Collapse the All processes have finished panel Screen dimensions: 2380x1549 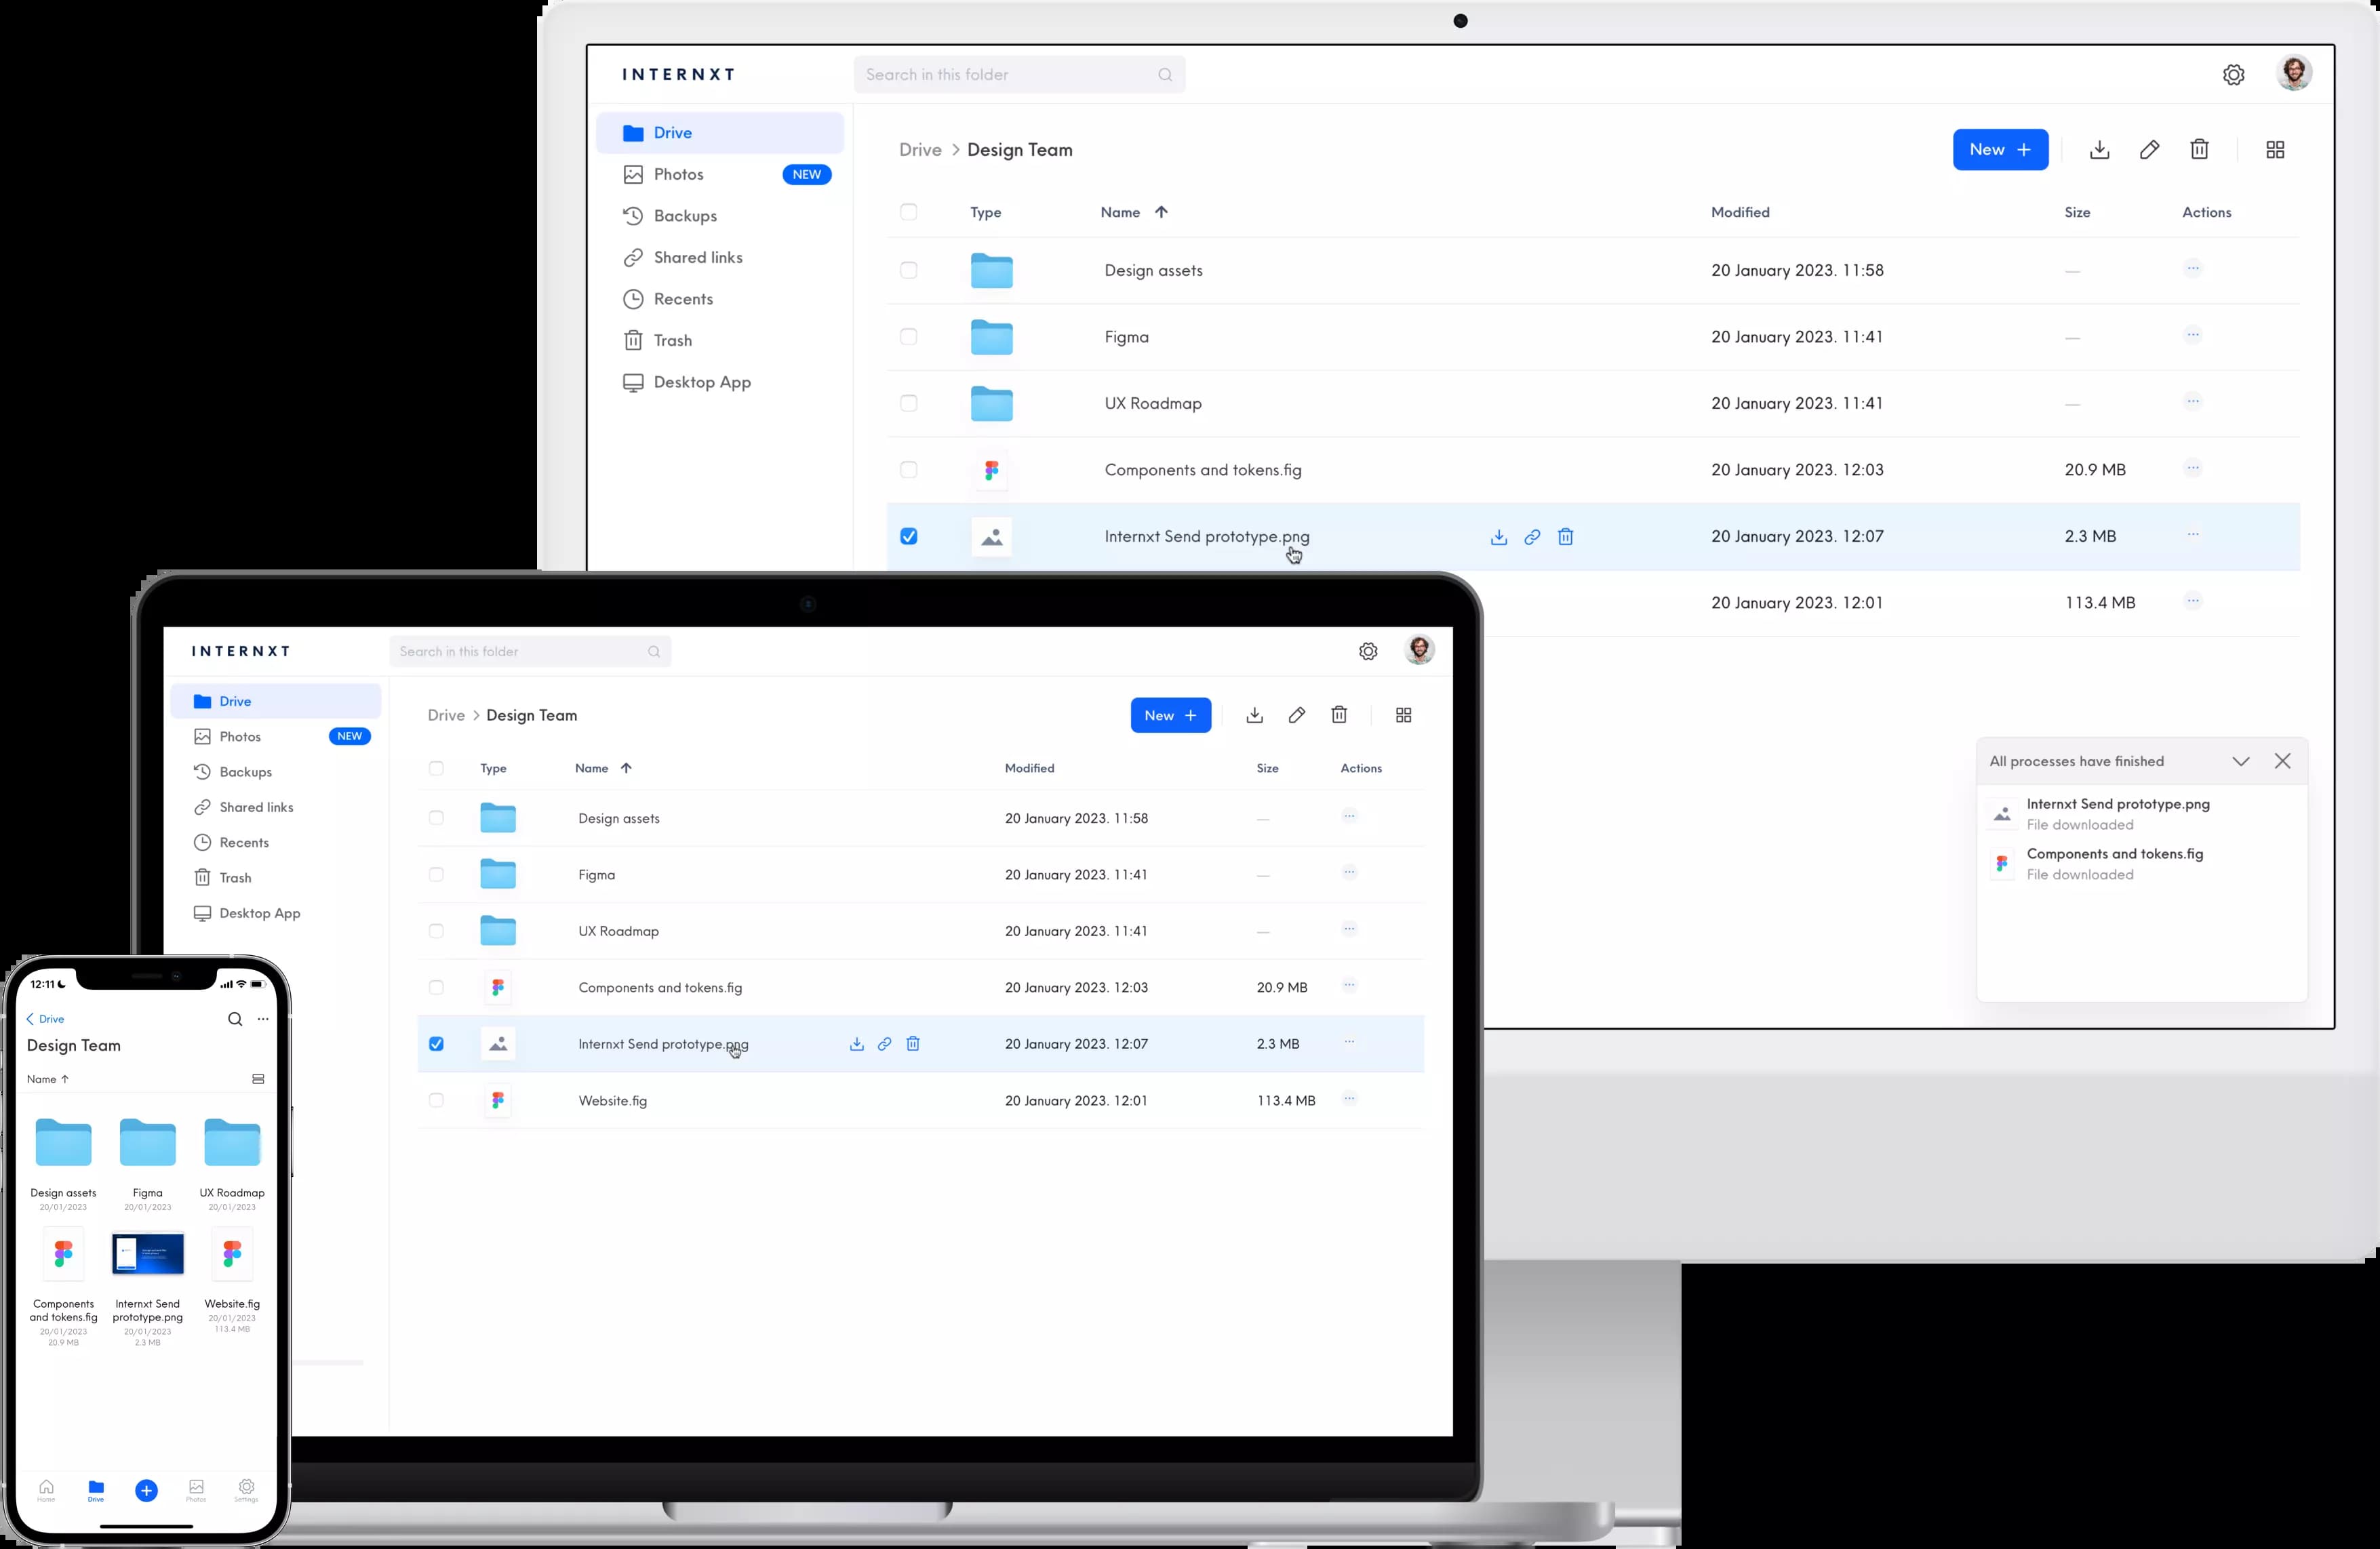[2241, 761]
